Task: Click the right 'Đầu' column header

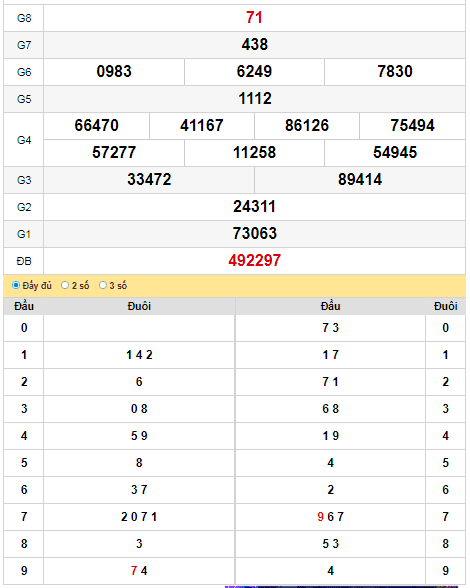Action: click(x=330, y=306)
